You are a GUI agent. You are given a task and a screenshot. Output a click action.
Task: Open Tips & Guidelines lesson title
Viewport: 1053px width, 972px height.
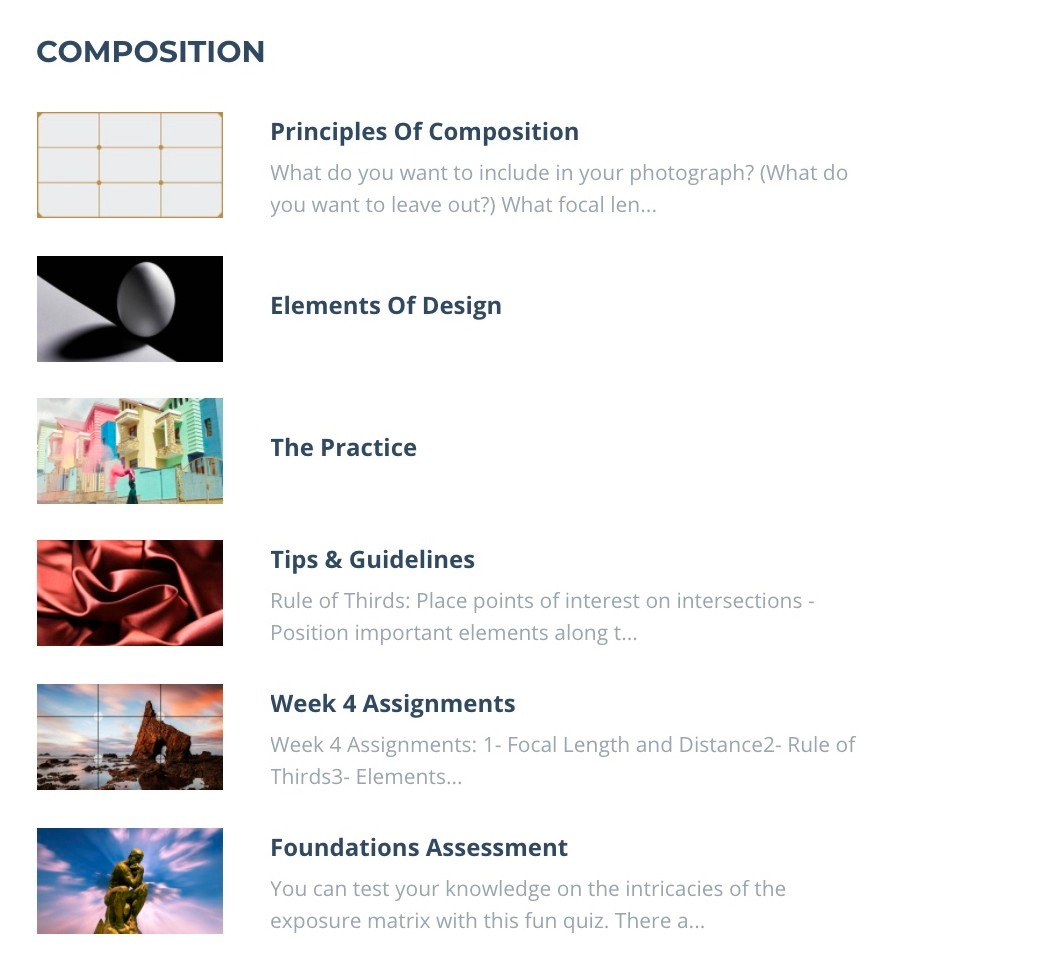[x=373, y=560]
